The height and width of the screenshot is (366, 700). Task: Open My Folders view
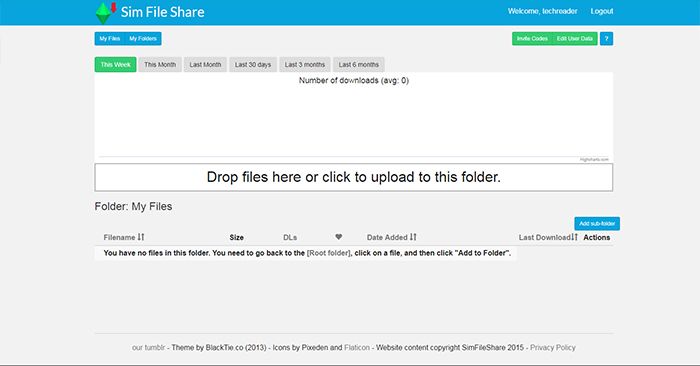[x=143, y=39]
